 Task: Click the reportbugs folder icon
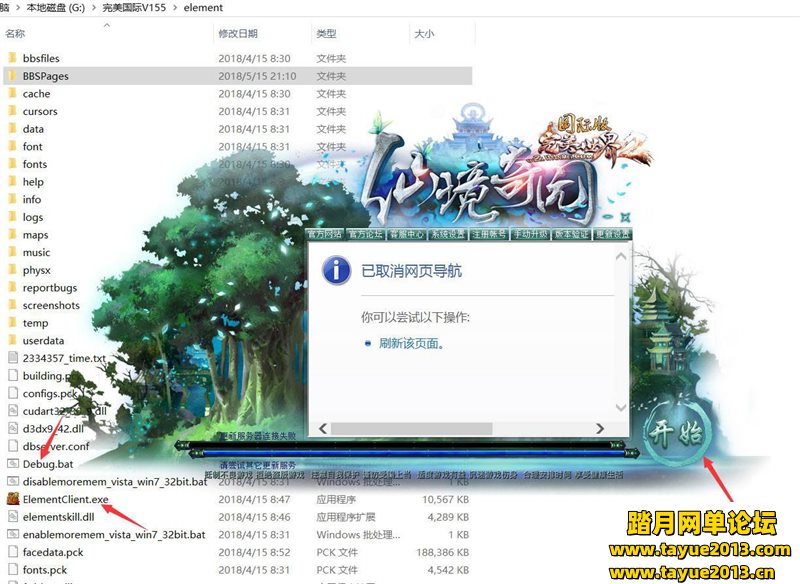13,287
